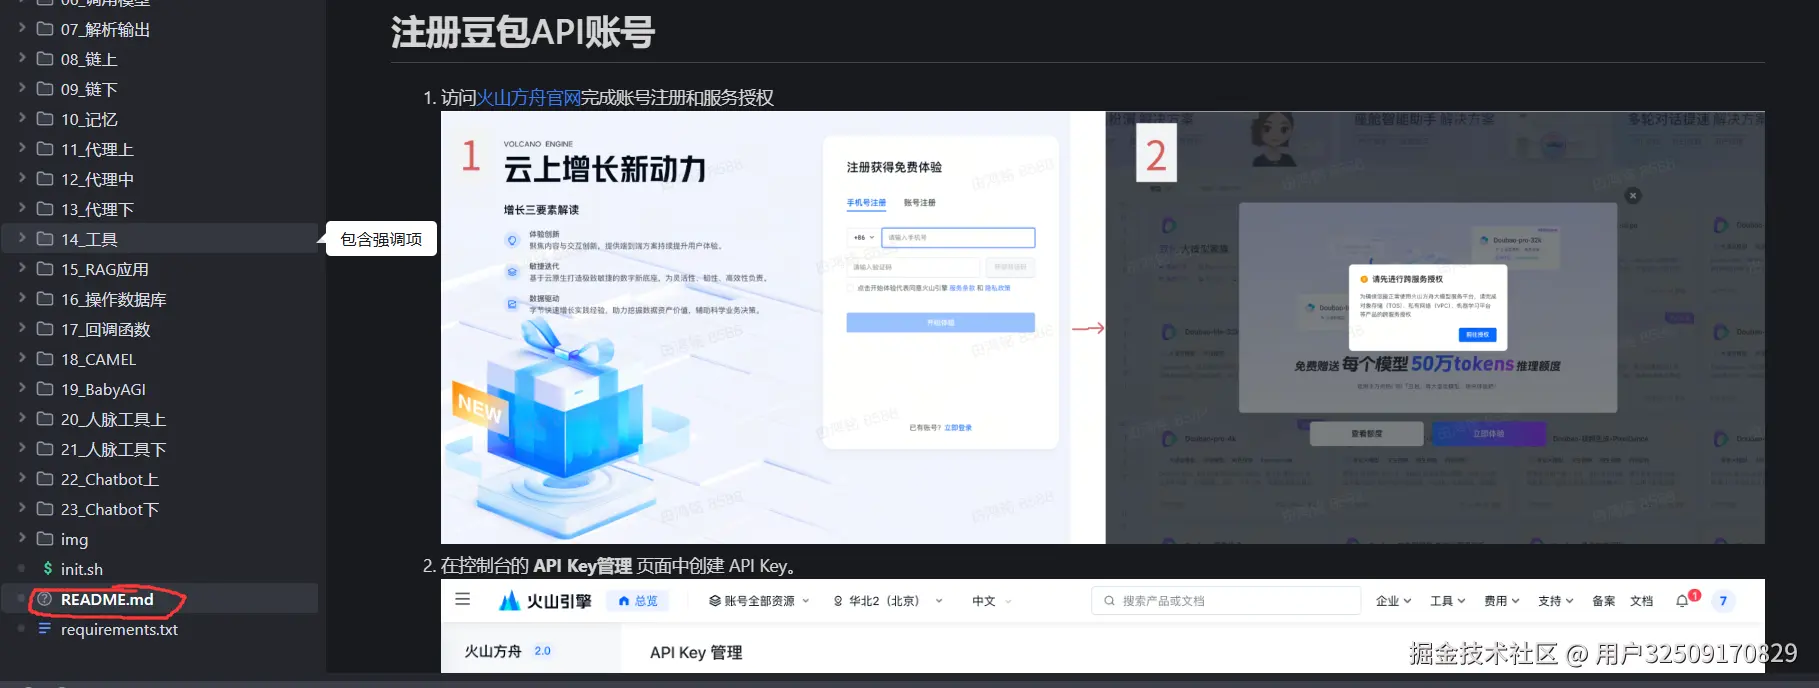The image size is (1819, 688).
Task: Click the phone number input field
Action: (x=958, y=238)
